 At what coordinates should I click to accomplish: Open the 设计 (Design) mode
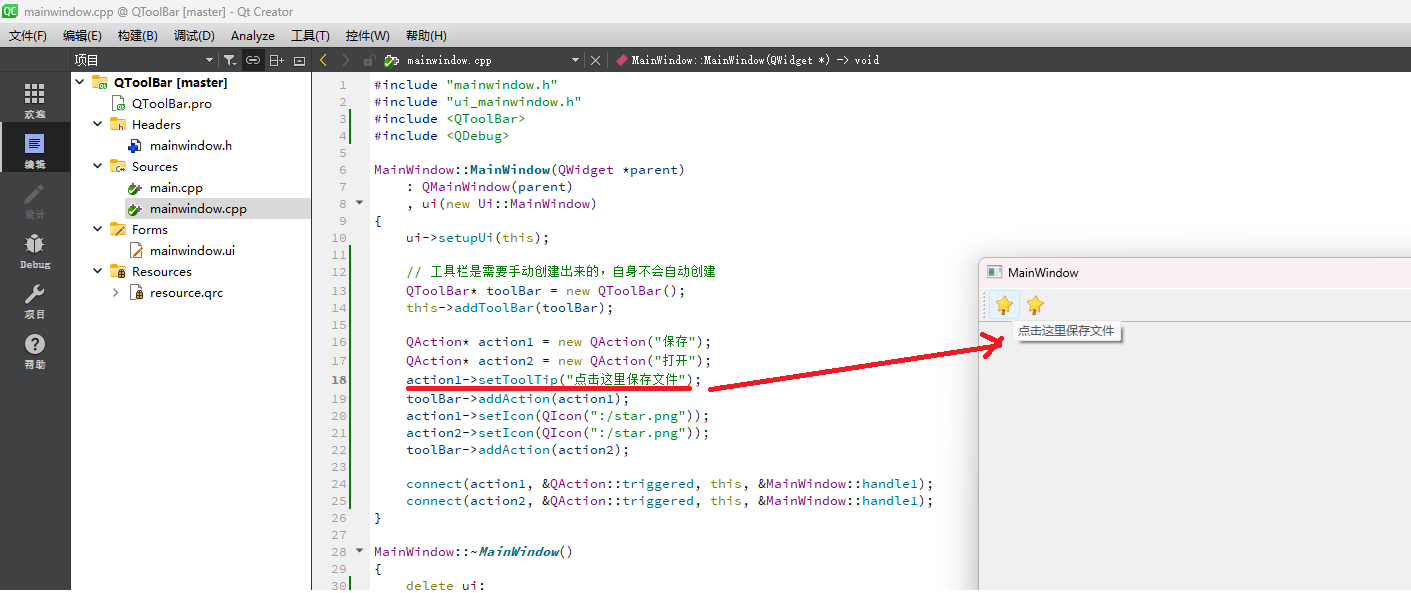coord(35,201)
